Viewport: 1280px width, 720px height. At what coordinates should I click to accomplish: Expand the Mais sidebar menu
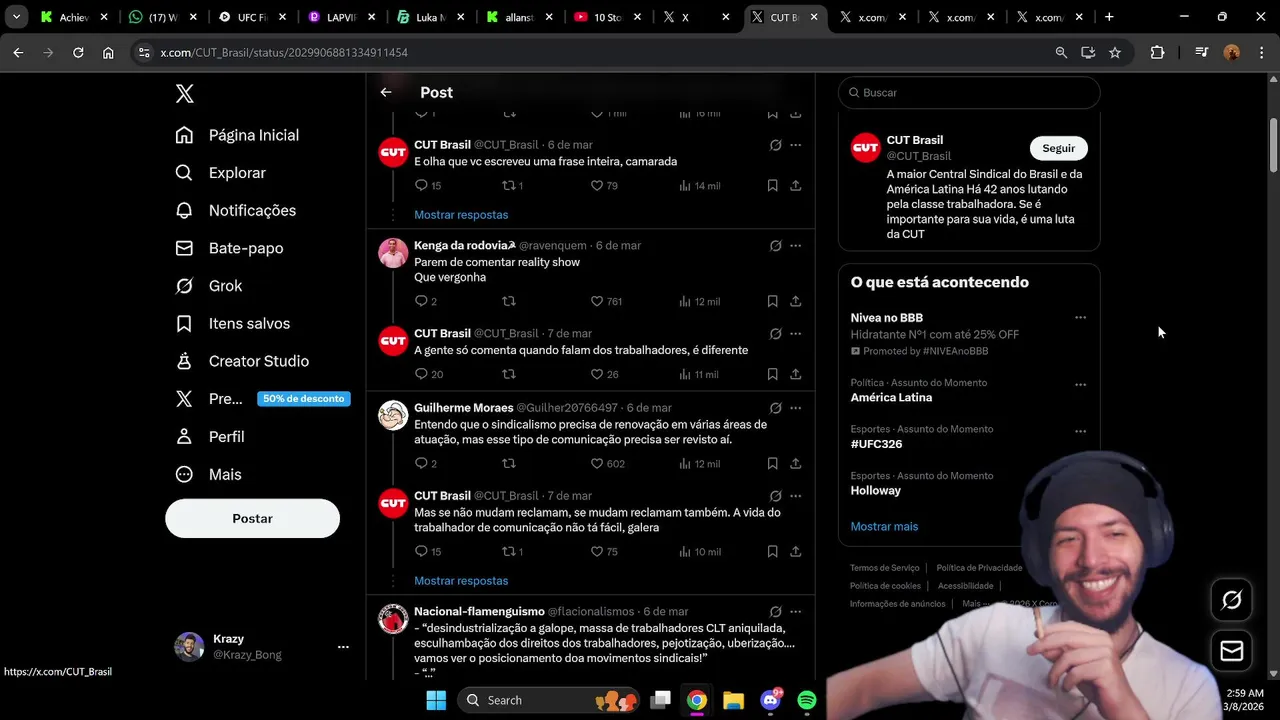208,475
